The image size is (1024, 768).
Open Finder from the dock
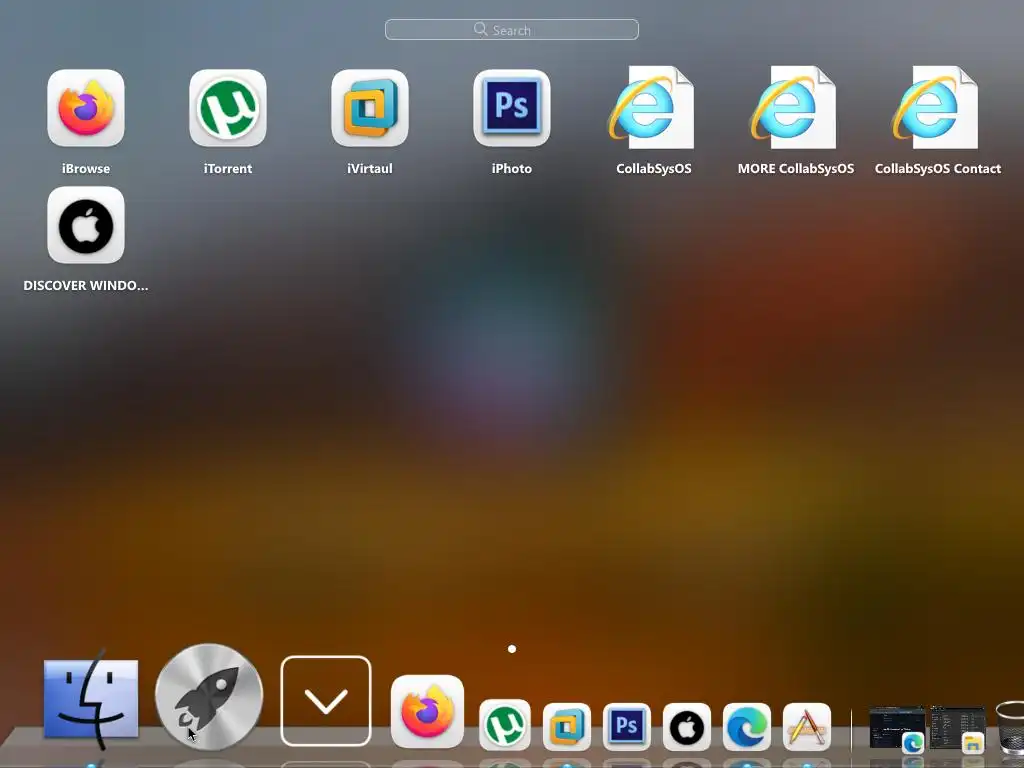[91, 699]
